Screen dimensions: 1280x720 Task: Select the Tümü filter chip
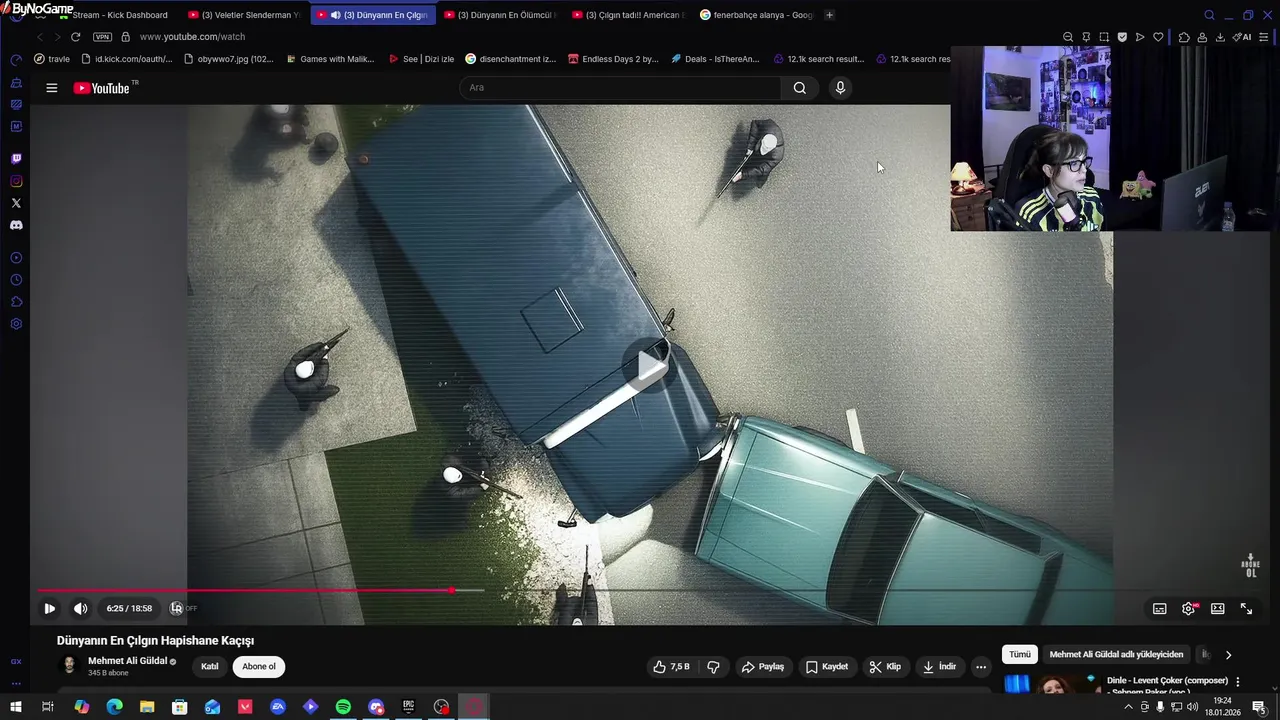pos(1020,655)
